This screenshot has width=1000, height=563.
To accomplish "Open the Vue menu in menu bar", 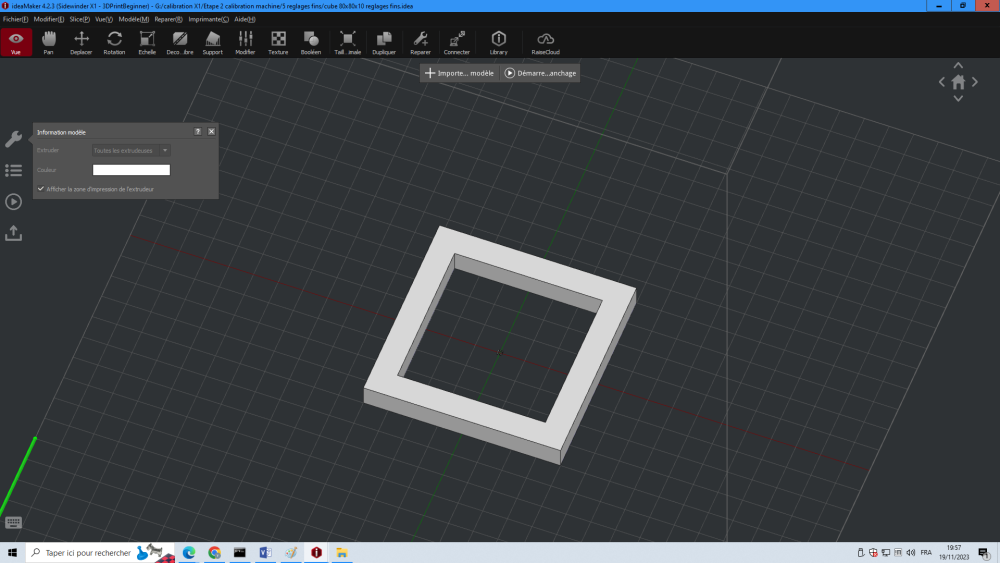I will coord(104,19).
